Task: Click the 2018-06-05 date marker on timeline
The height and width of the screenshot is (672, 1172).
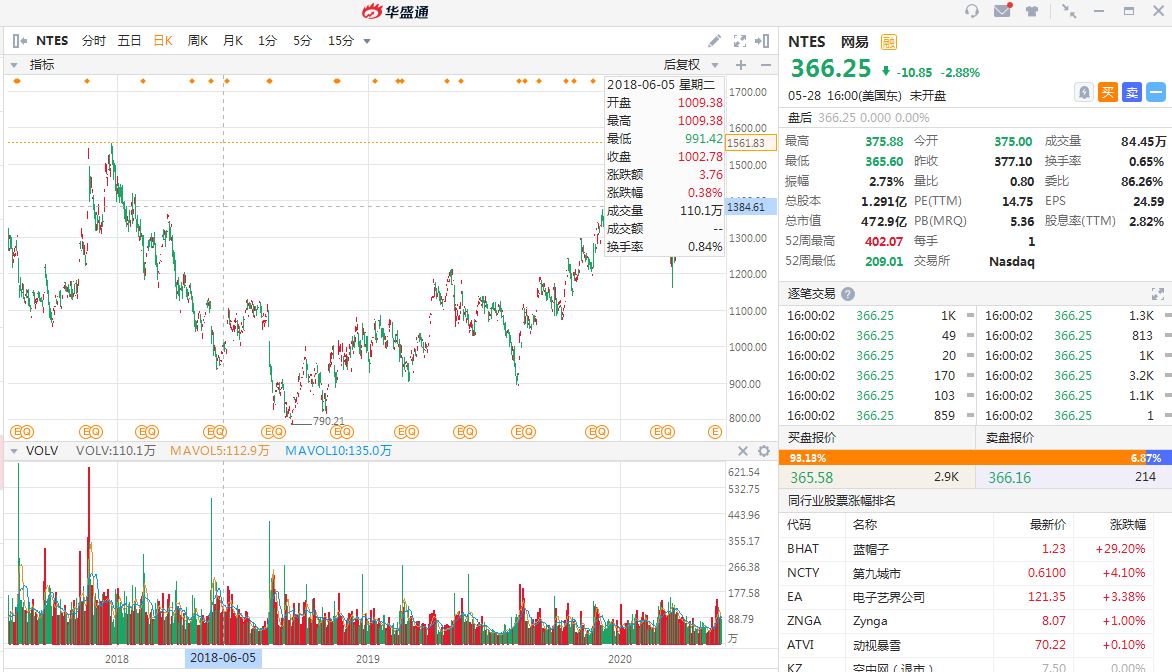Action: point(223,658)
